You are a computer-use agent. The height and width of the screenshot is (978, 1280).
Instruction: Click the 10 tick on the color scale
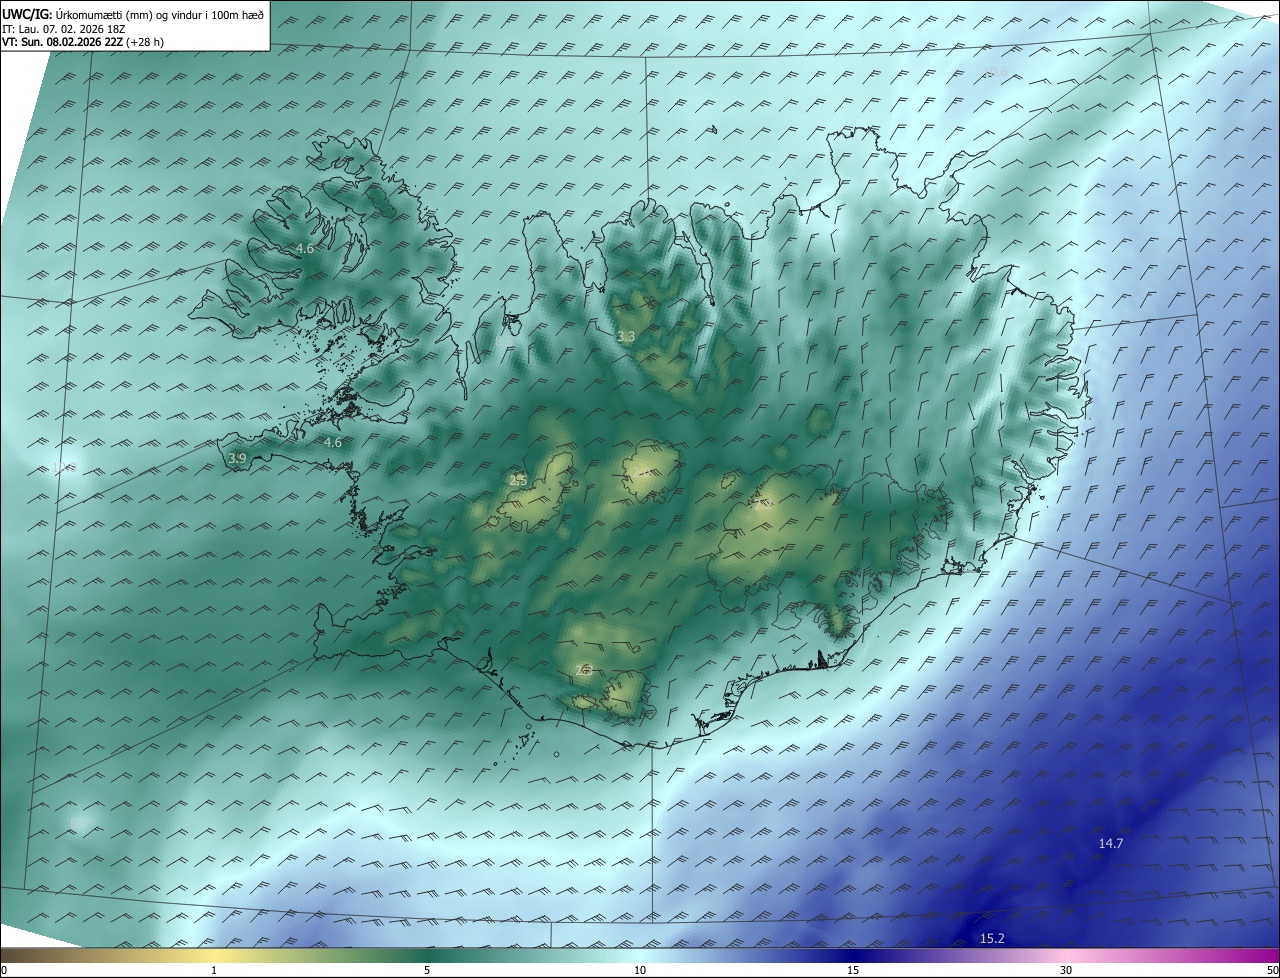(640, 970)
